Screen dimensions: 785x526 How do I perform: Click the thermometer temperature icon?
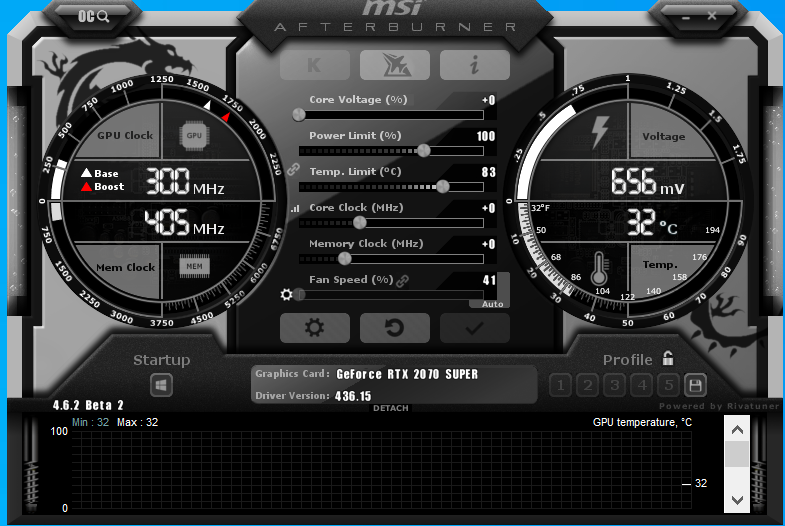(599, 269)
